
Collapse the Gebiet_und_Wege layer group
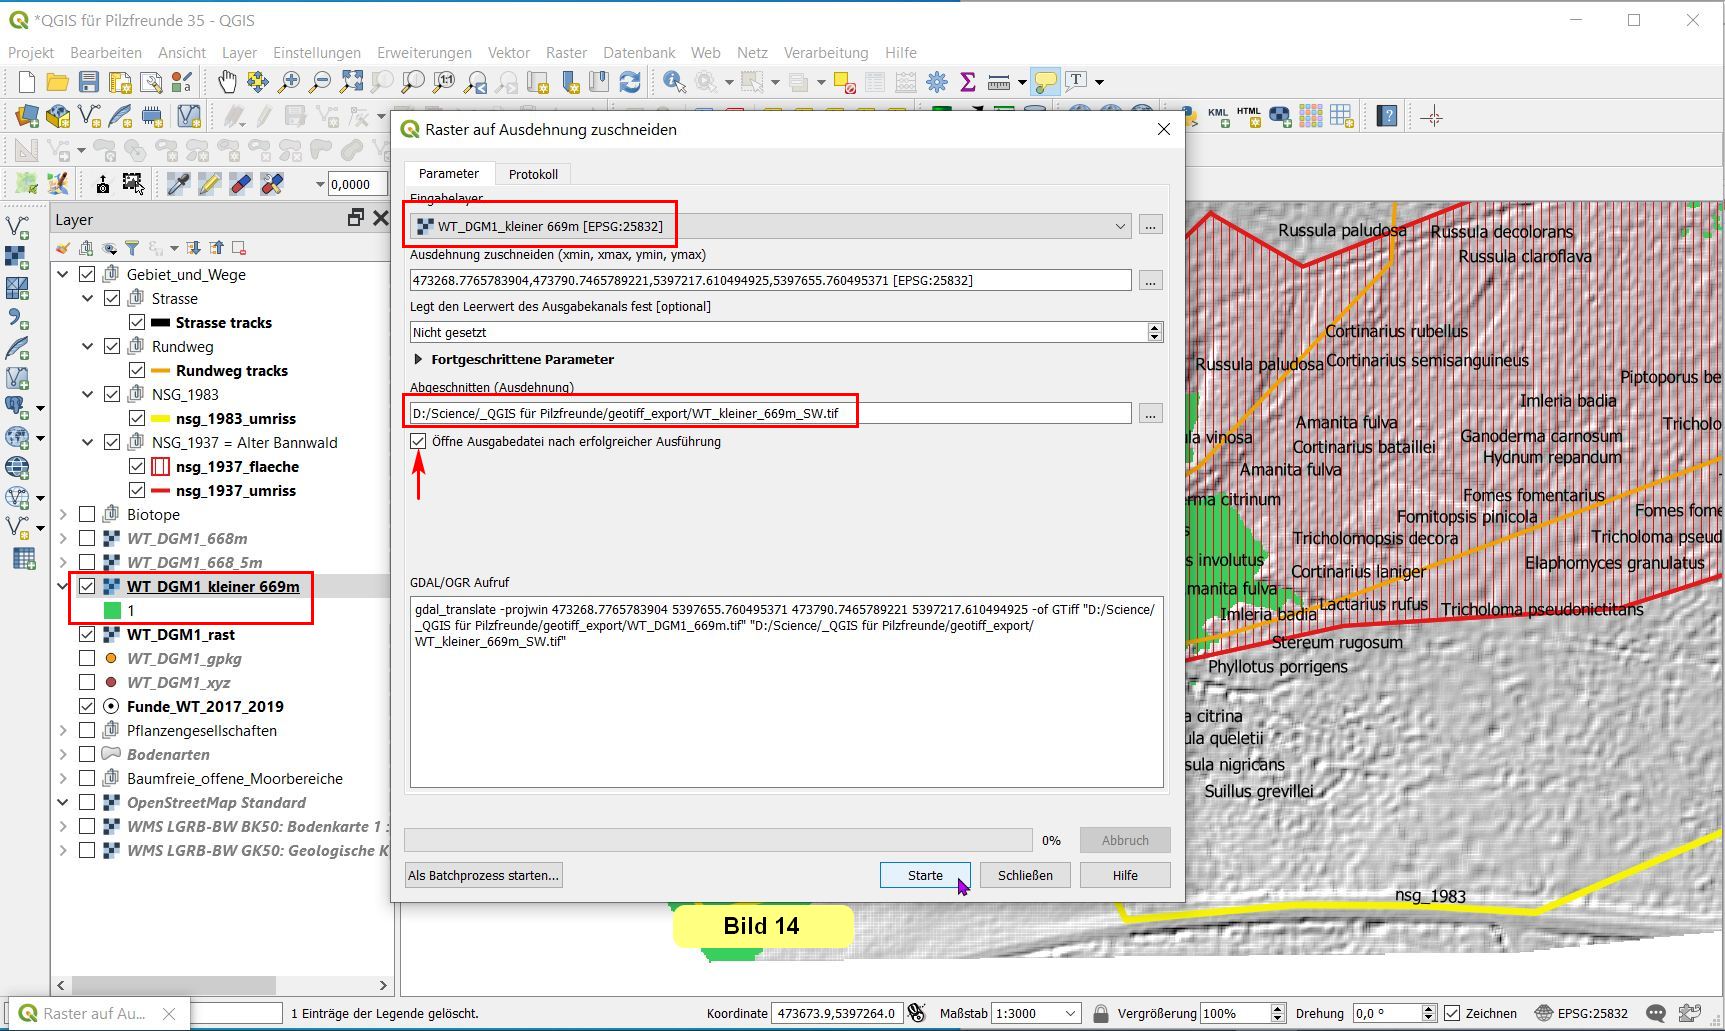[x=63, y=274]
